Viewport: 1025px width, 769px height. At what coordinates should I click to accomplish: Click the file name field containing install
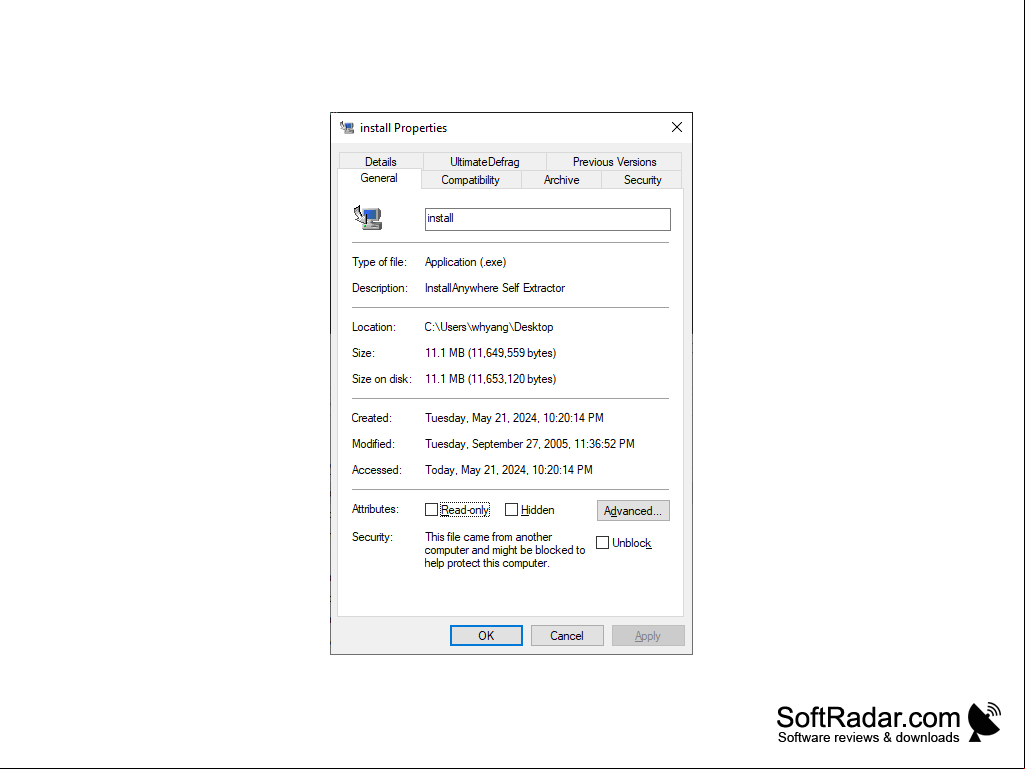point(548,219)
